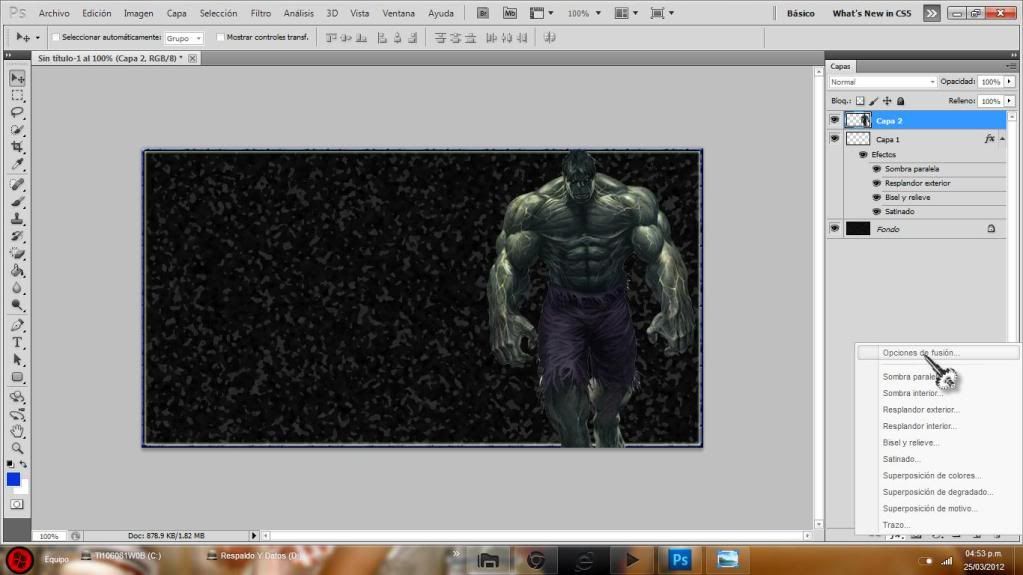Image resolution: width=1023 pixels, height=575 pixels.
Task: Choose Trazo from the effects menu
Action: point(896,525)
